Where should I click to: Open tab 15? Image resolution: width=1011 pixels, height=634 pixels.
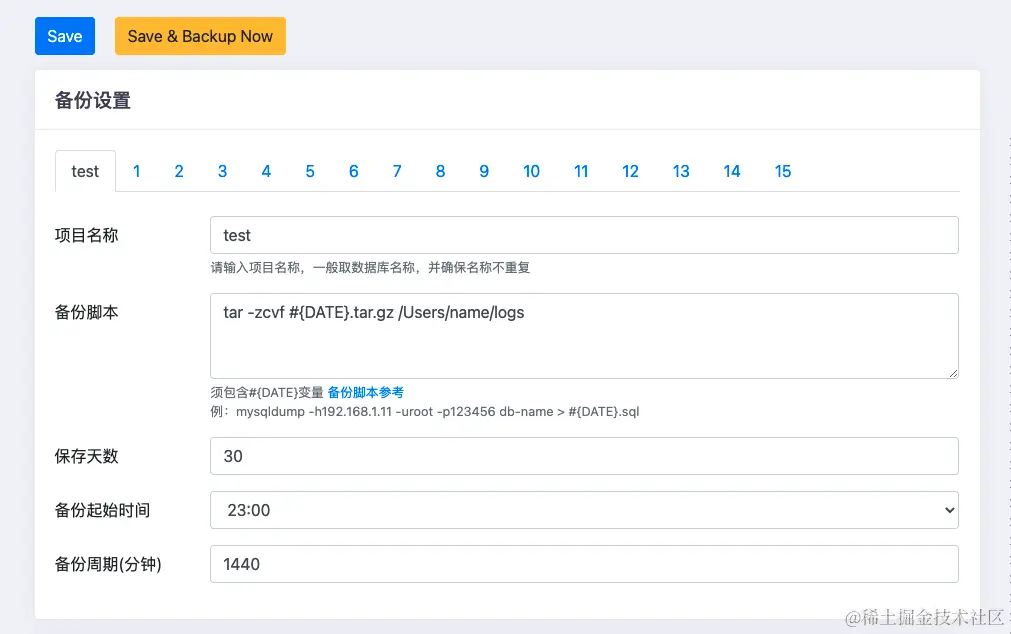[x=782, y=171]
